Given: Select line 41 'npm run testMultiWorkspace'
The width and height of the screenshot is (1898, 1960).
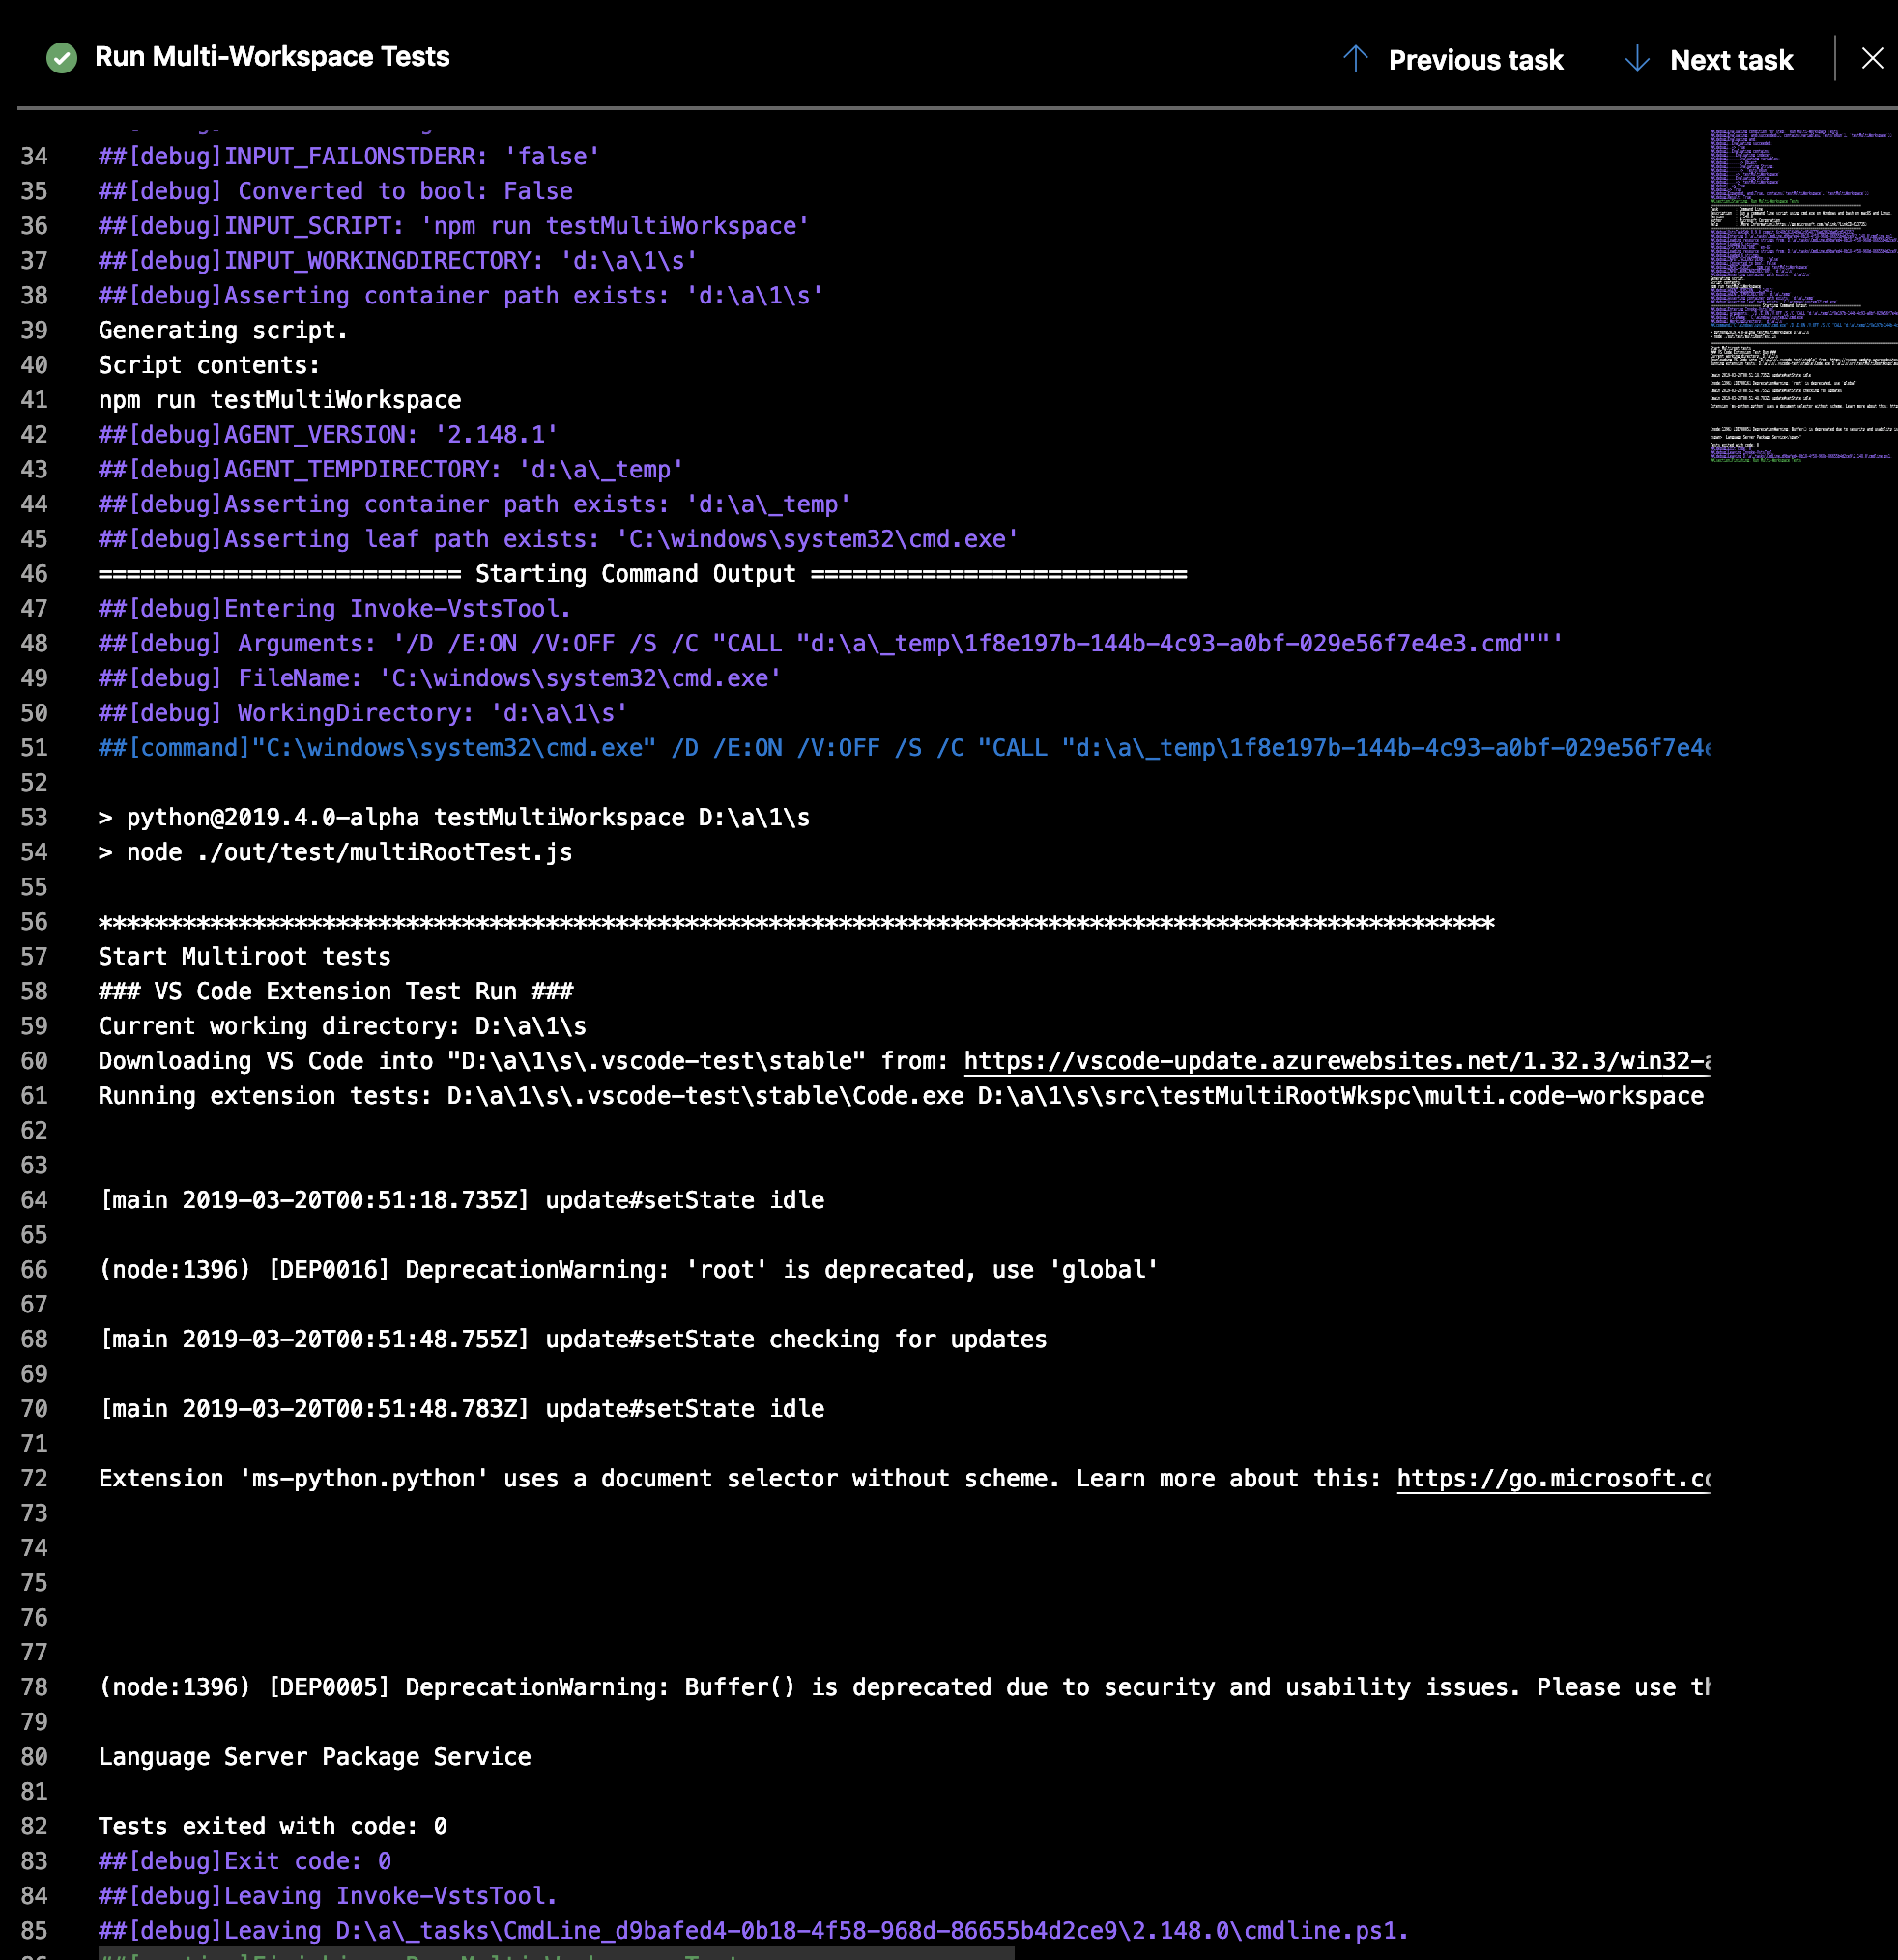Looking at the screenshot, I should [280, 399].
